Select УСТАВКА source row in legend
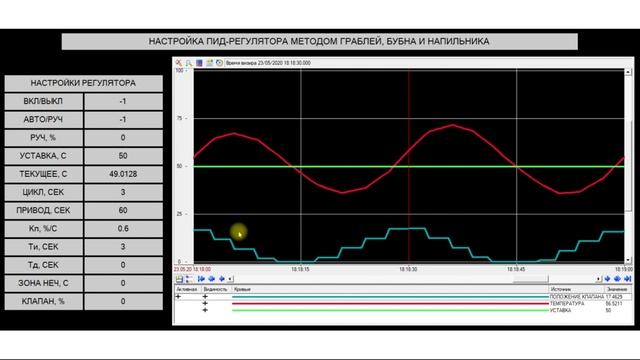 point(560,310)
